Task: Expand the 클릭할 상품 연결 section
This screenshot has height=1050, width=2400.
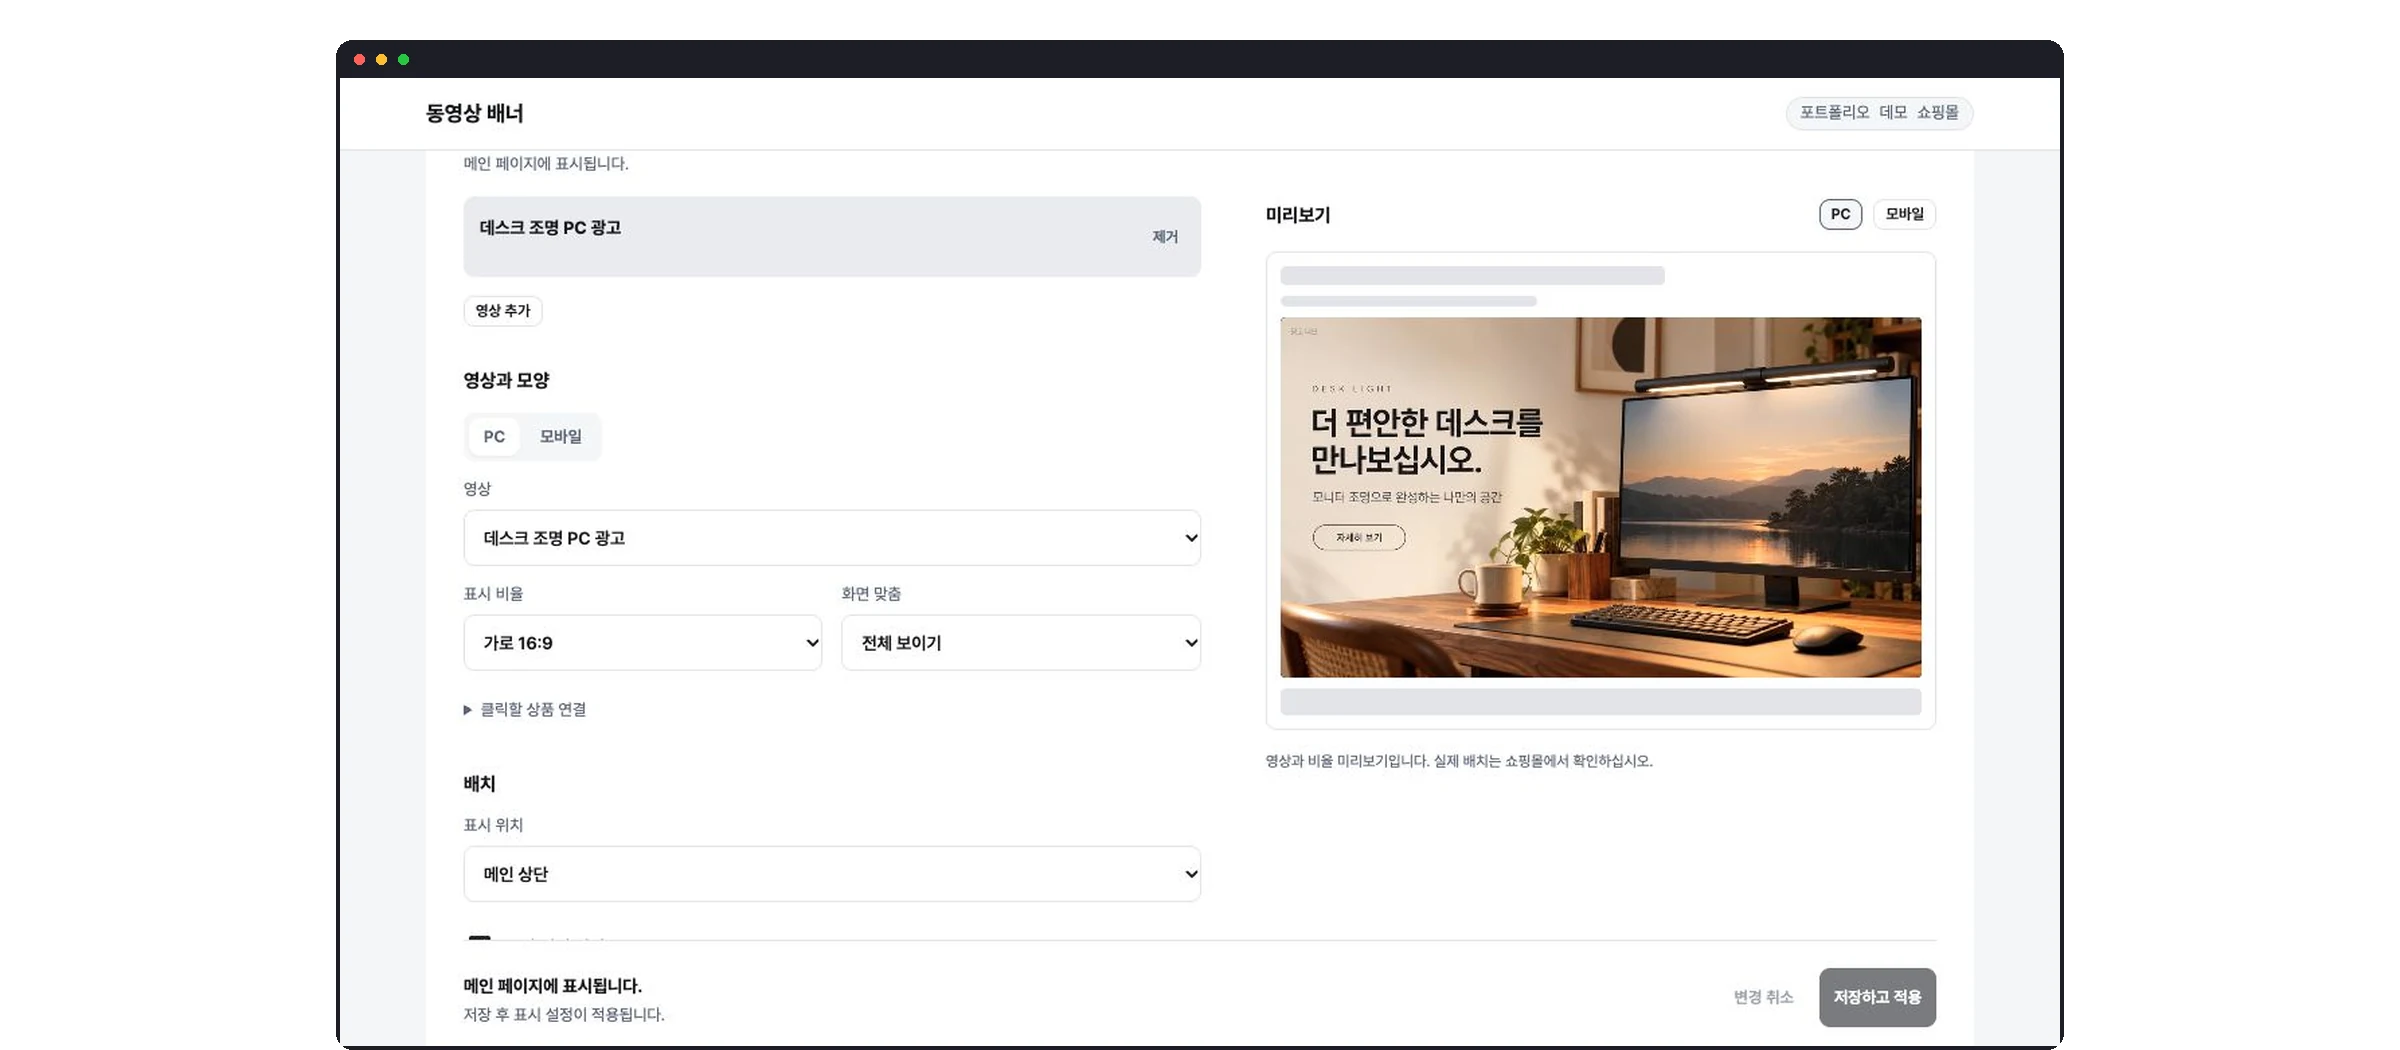Action: [x=525, y=710]
